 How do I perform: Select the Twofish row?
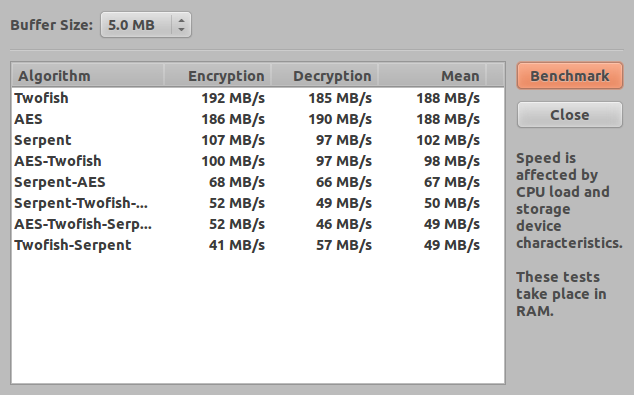258,98
